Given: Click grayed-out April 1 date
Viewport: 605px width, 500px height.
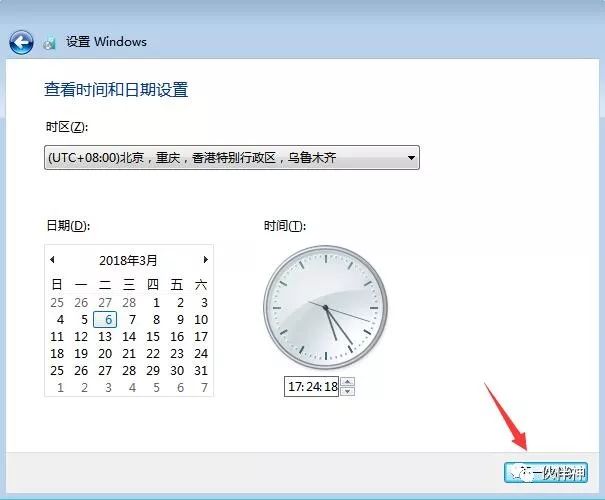Looking at the screenshot, I should 60,387.
